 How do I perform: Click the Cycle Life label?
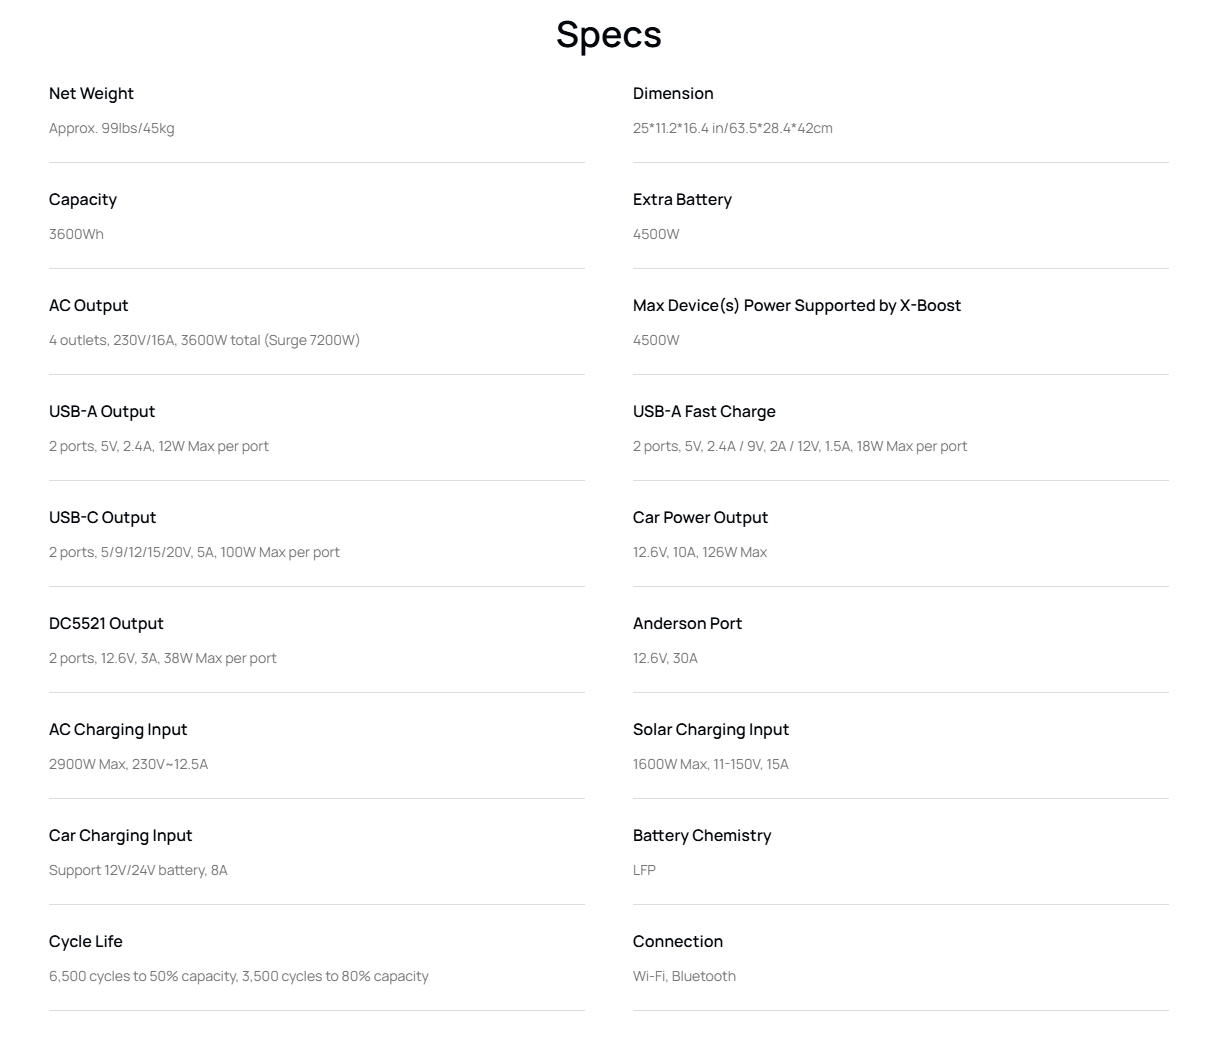pos(85,942)
